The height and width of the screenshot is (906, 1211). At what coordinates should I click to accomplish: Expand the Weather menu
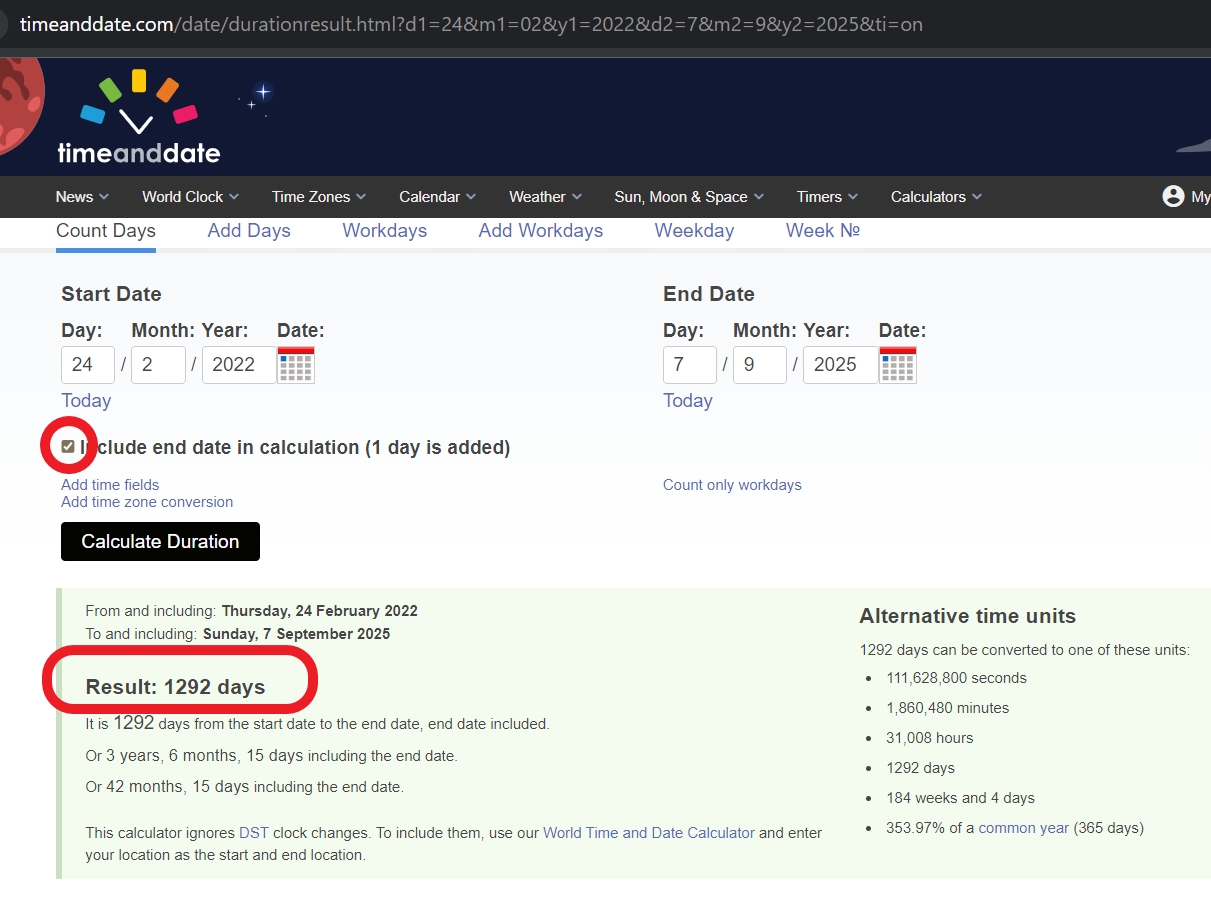click(545, 197)
